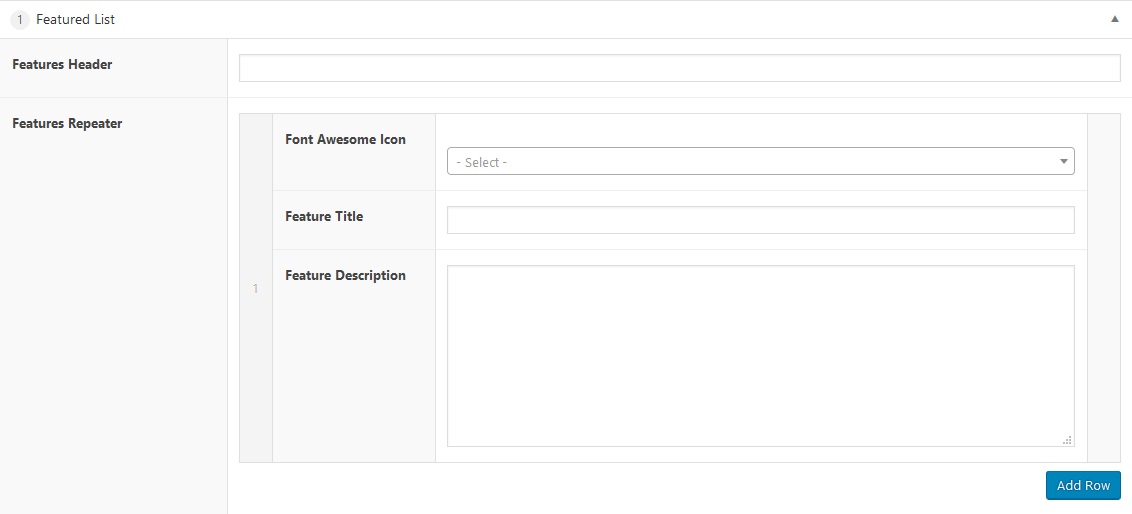1132x514 pixels.
Task: Click the Features Repeater label
Action: [x=67, y=124]
